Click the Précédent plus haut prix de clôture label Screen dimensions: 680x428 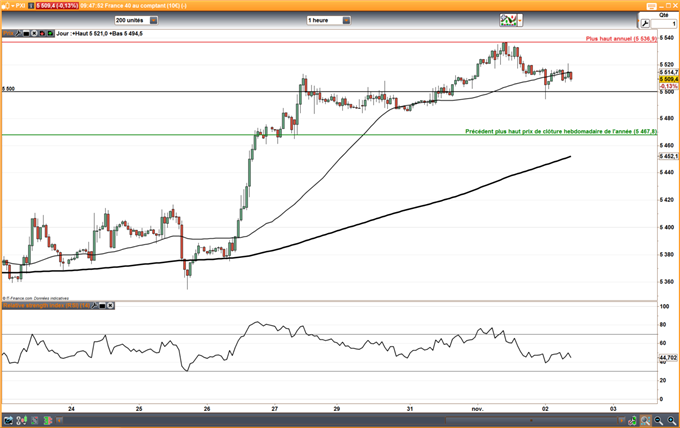tap(561, 131)
